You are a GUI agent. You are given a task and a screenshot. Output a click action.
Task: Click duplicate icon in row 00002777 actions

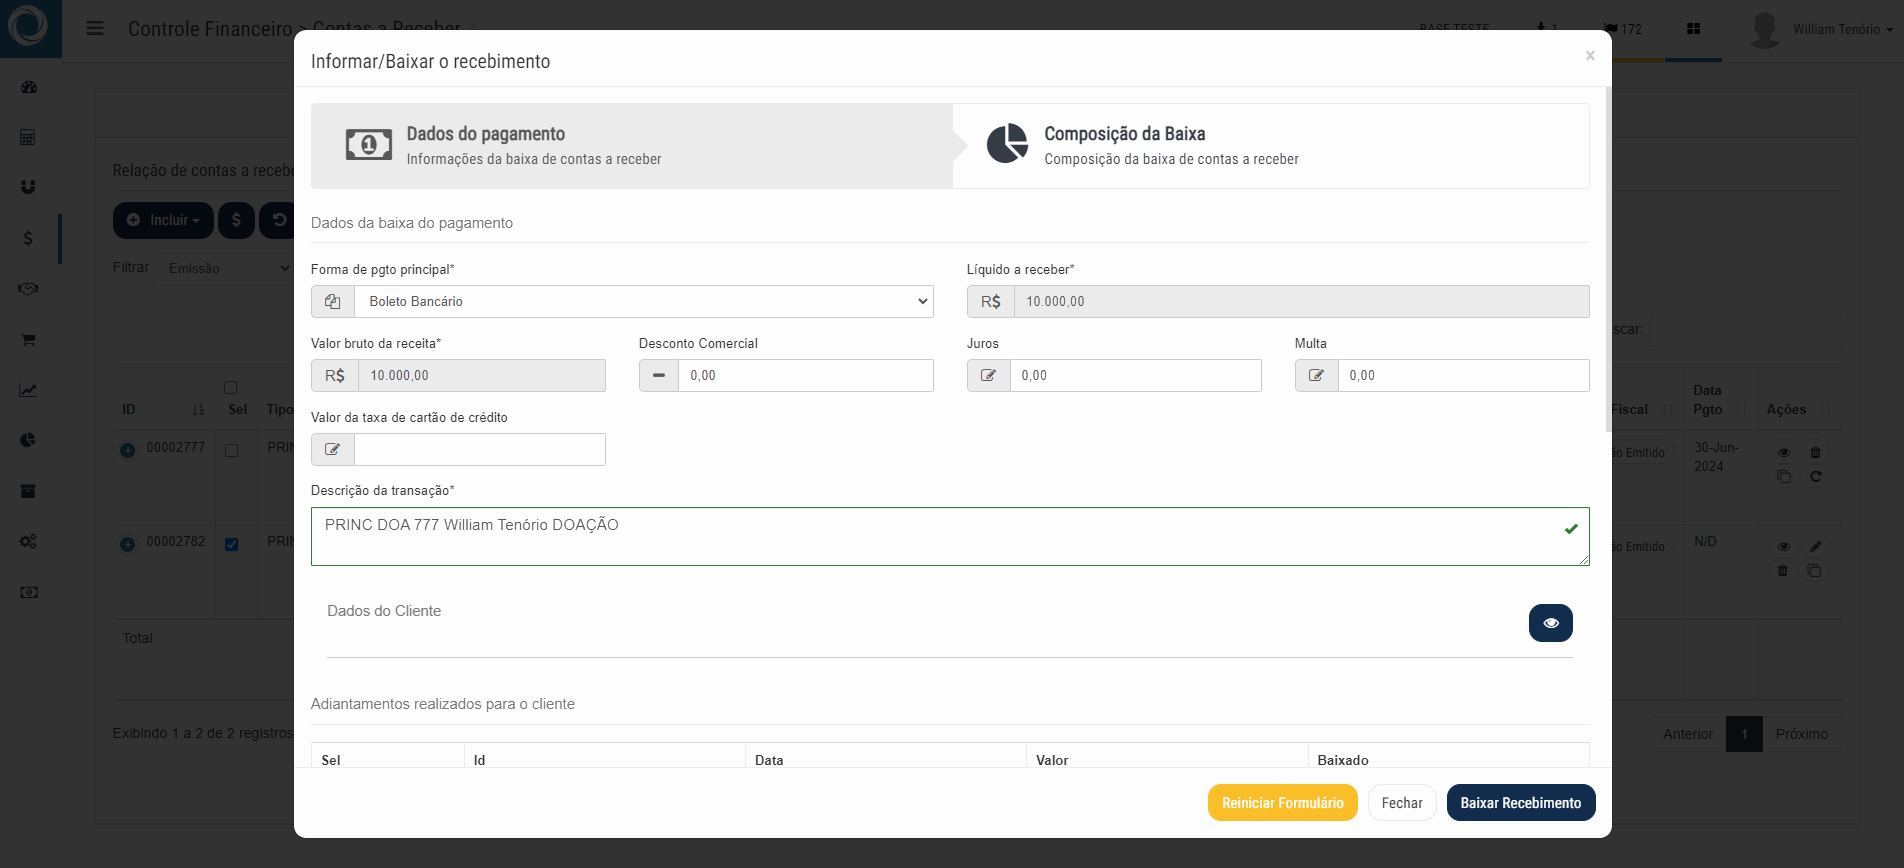[1783, 476]
